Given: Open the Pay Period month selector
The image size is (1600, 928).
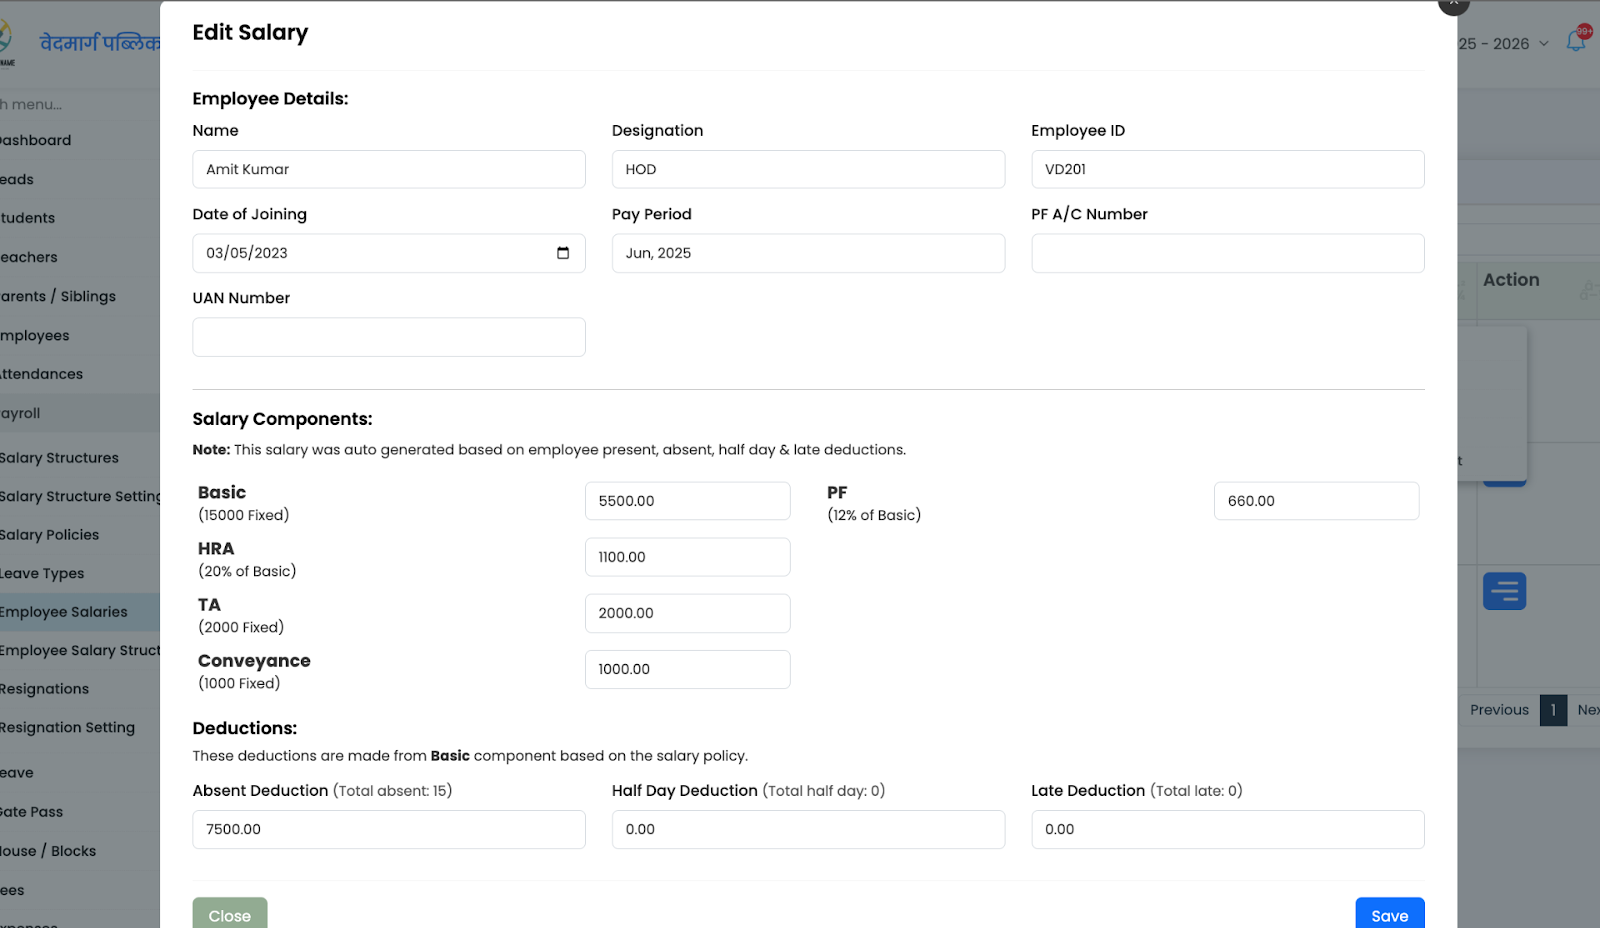Looking at the screenshot, I should tap(807, 253).
